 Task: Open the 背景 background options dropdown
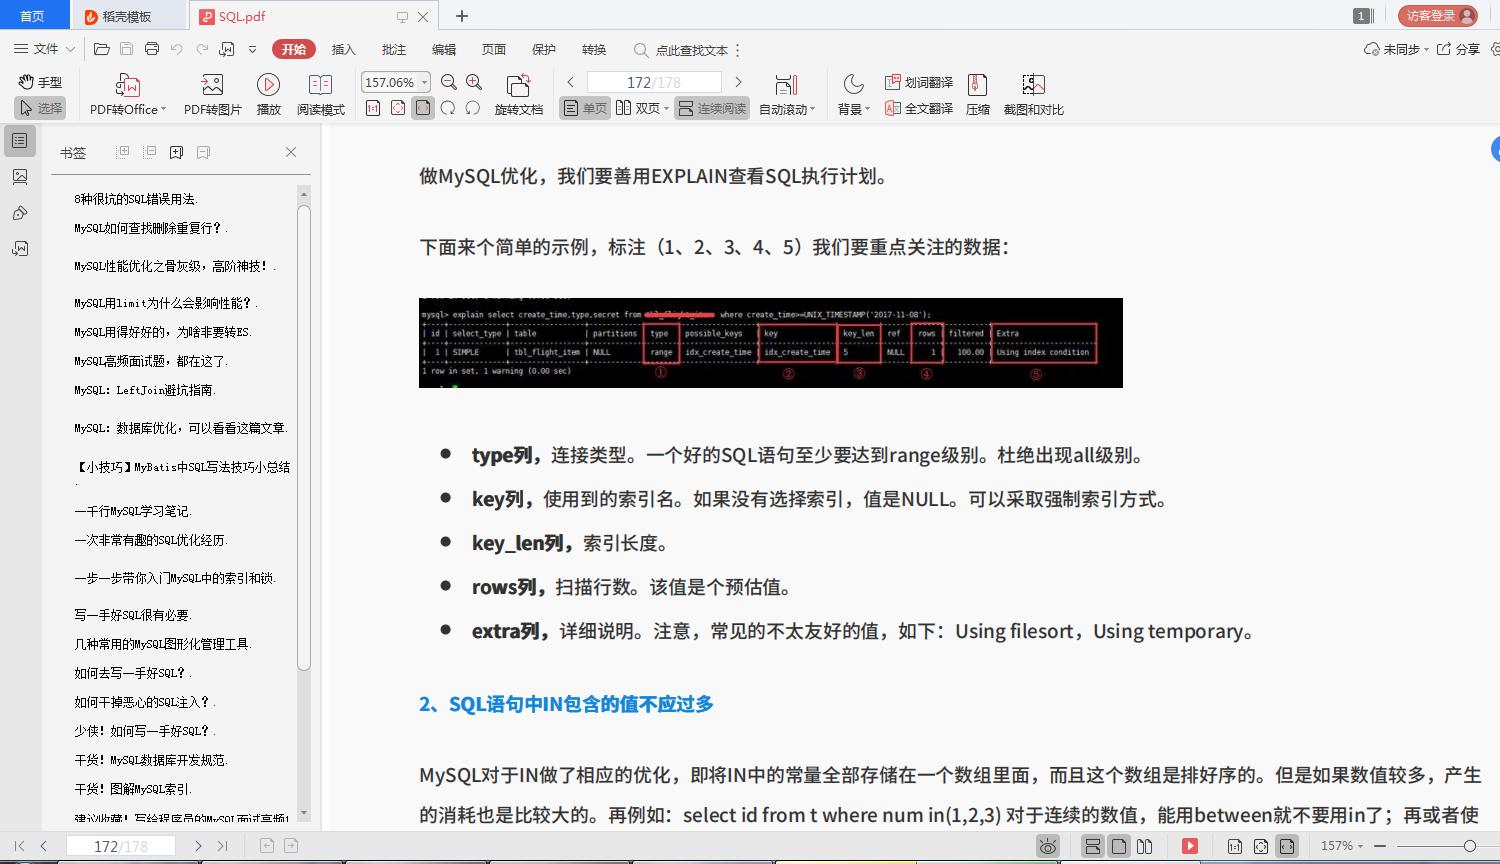852,95
